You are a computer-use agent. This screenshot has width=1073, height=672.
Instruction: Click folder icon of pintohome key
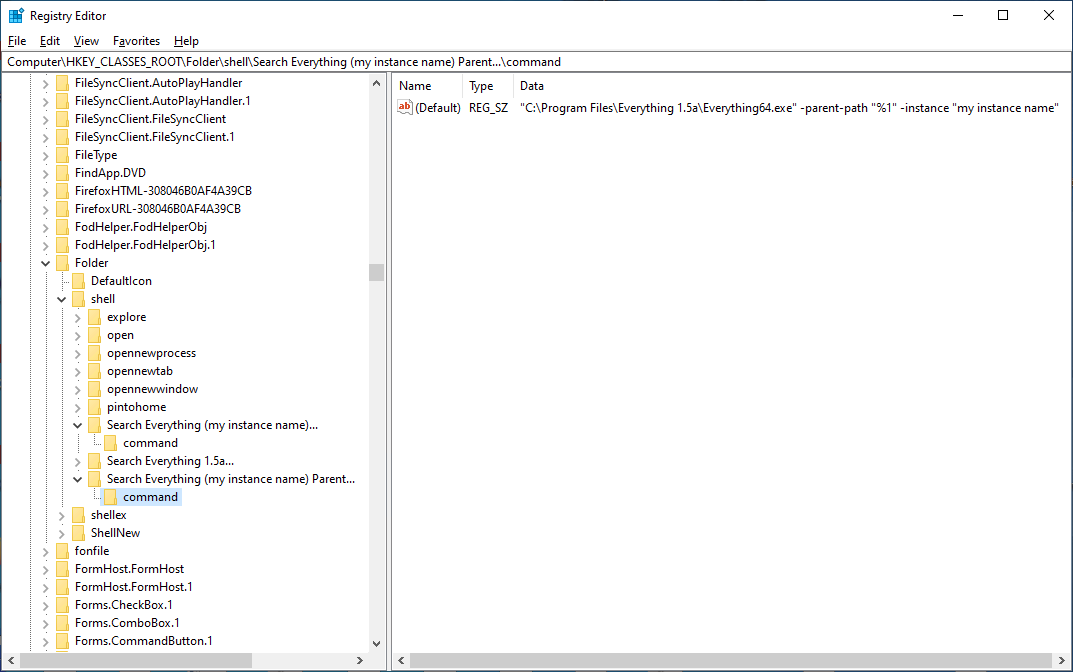coord(94,407)
